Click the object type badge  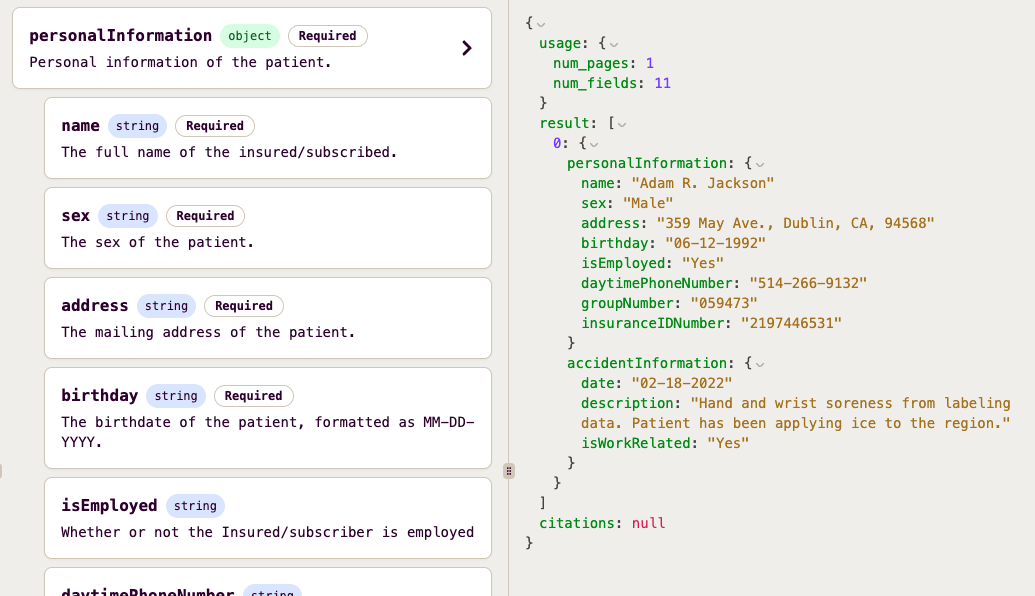pos(250,36)
